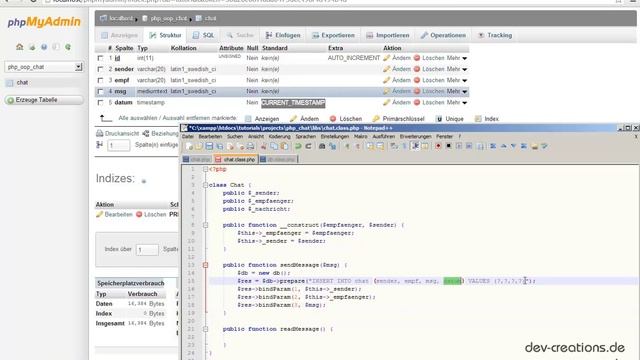640x360 pixels.
Task: Click the pencil Ändern icon for the sender row
Action: point(387,69)
